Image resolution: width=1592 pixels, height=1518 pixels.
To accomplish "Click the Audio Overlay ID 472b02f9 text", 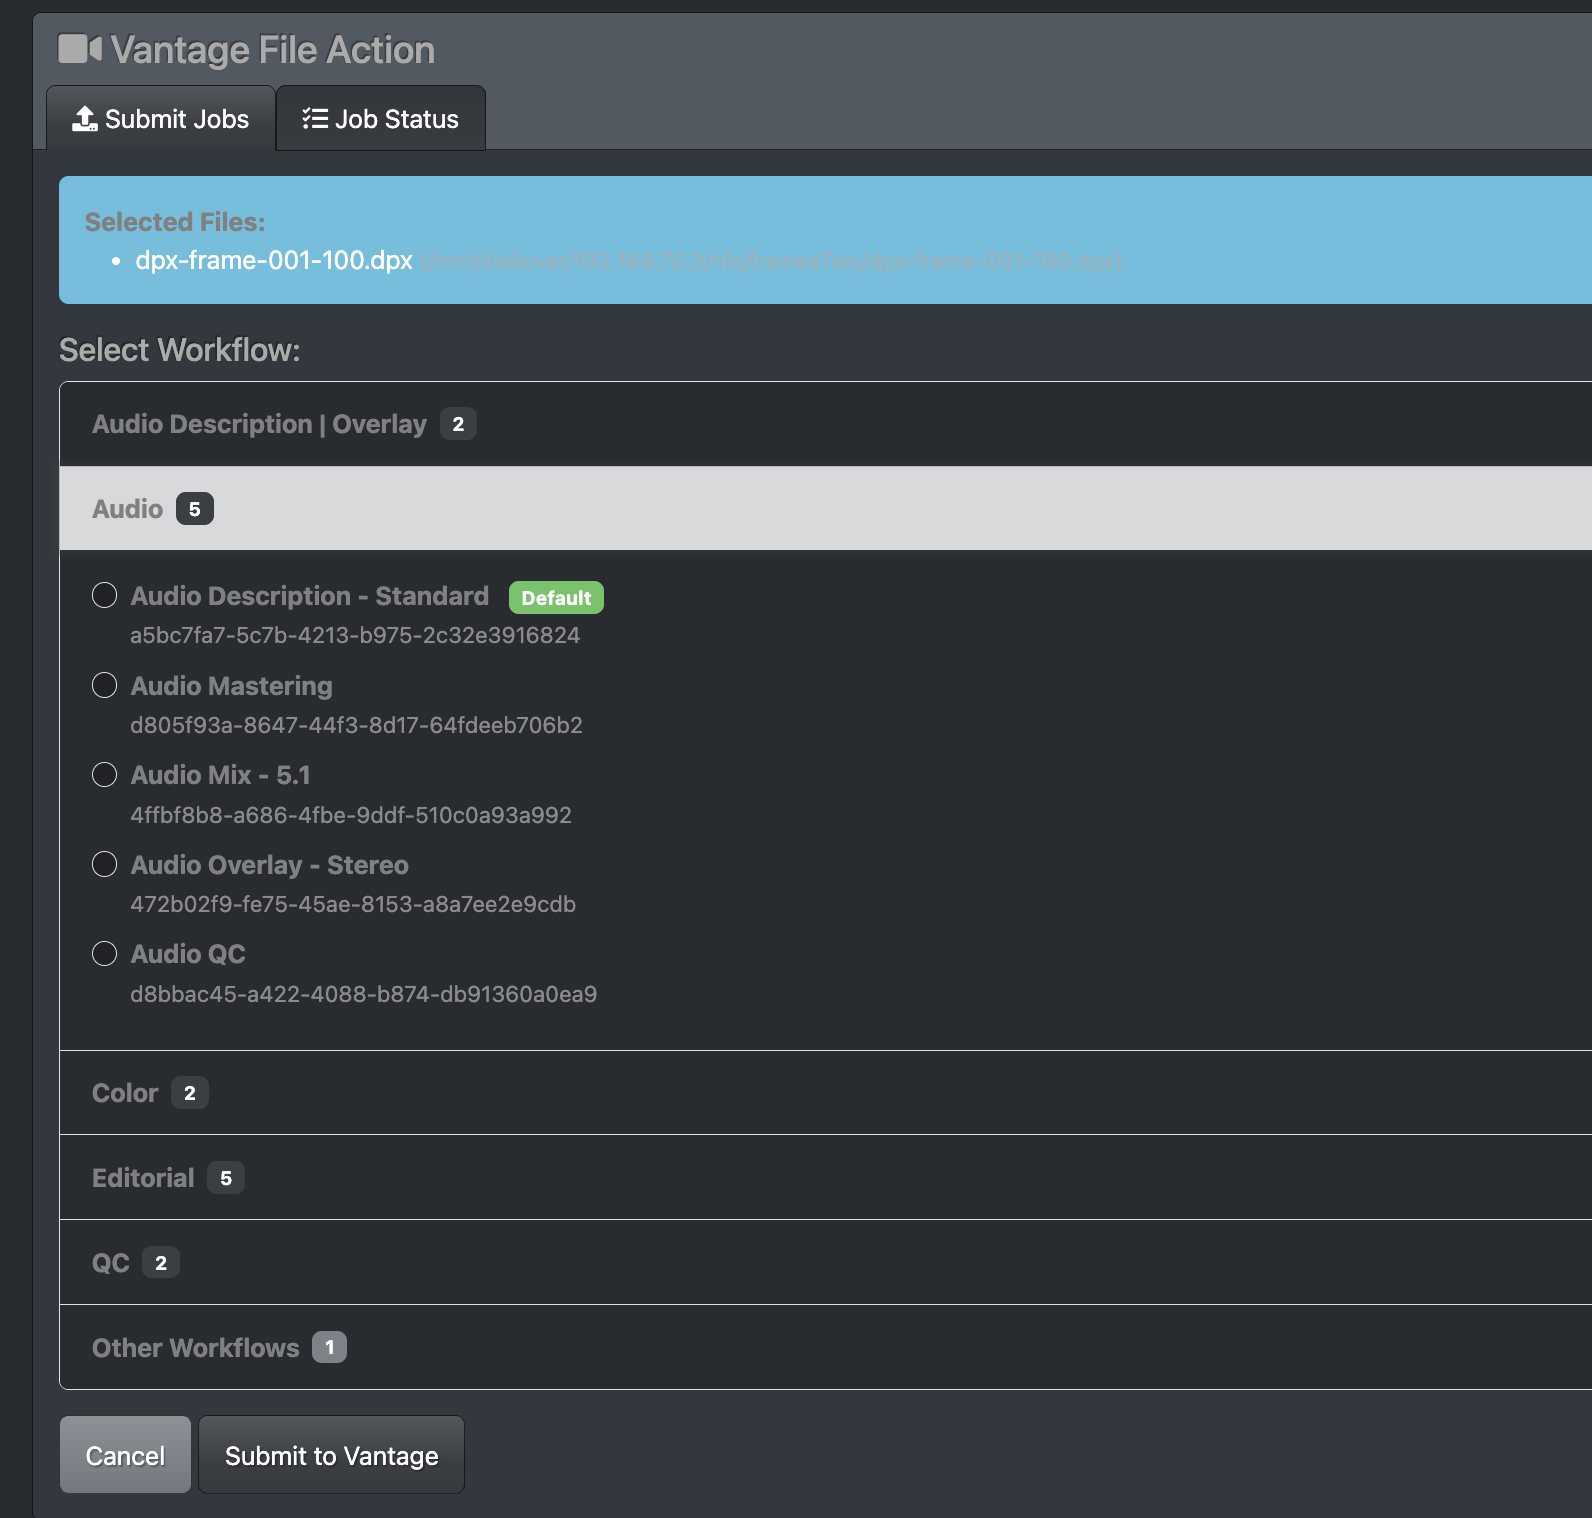I will click(x=353, y=904).
